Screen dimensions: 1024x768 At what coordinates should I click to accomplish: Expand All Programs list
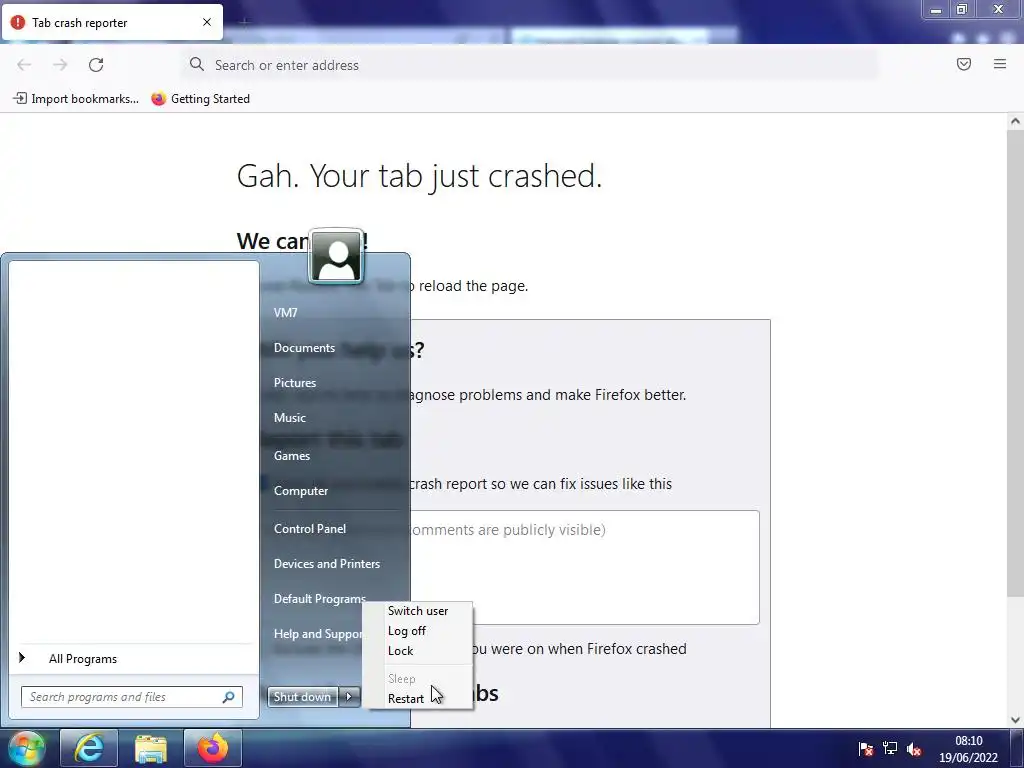(x=83, y=659)
